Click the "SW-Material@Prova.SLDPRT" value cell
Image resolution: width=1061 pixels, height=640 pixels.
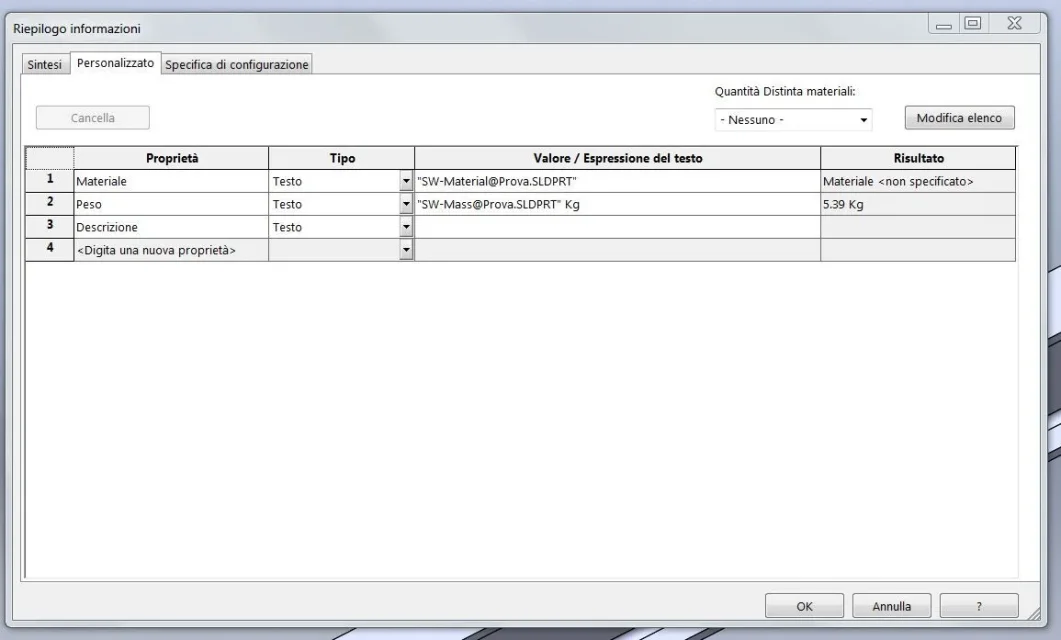617,181
